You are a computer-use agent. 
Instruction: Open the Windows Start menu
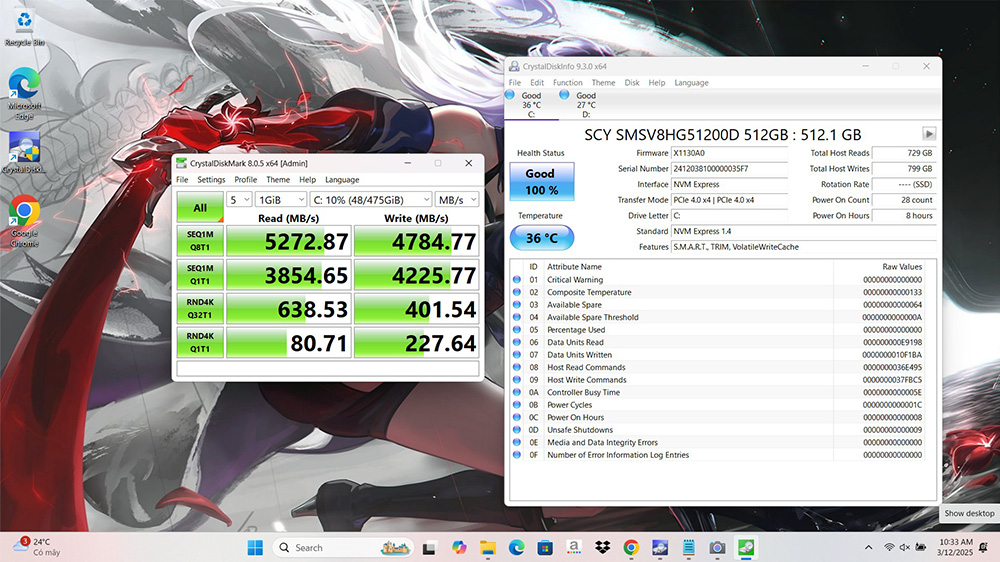pos(255,547)
